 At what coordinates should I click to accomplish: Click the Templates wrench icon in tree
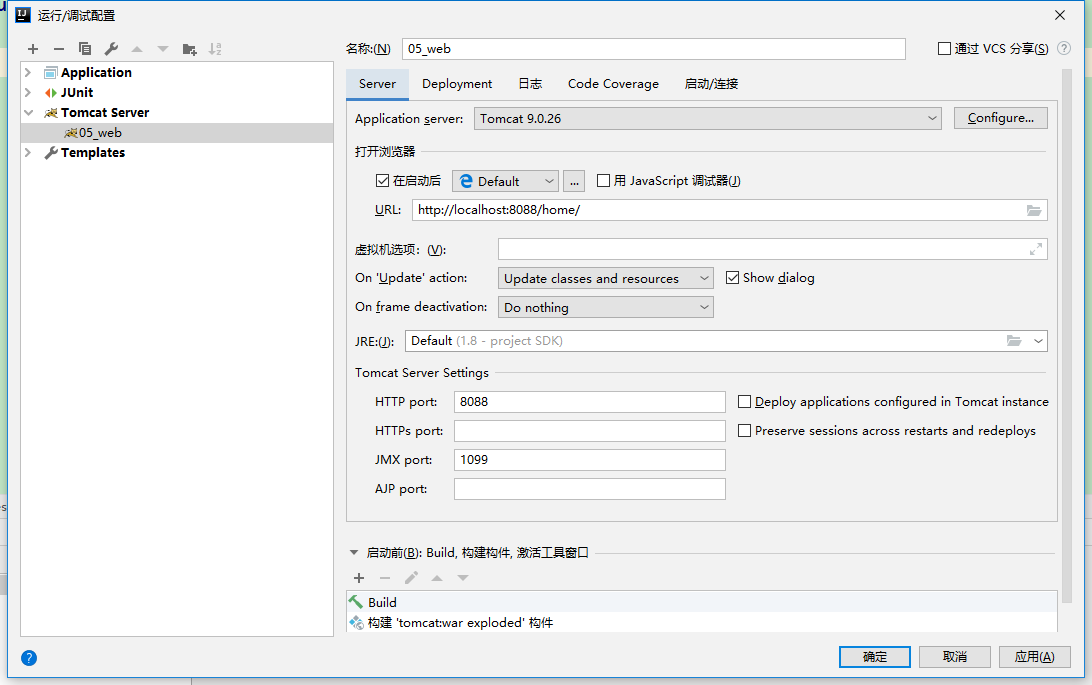pos(51,152)
